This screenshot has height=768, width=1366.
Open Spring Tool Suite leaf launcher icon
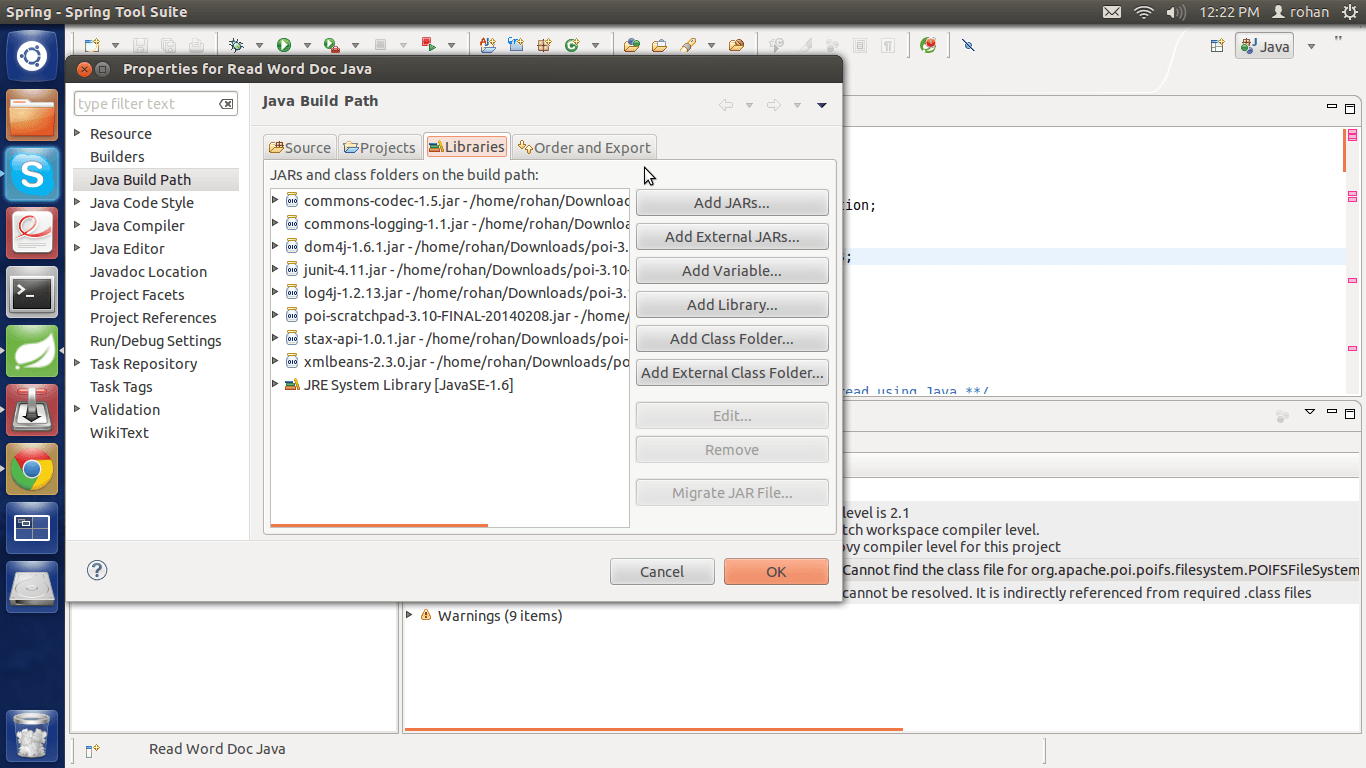coord(32,351)
